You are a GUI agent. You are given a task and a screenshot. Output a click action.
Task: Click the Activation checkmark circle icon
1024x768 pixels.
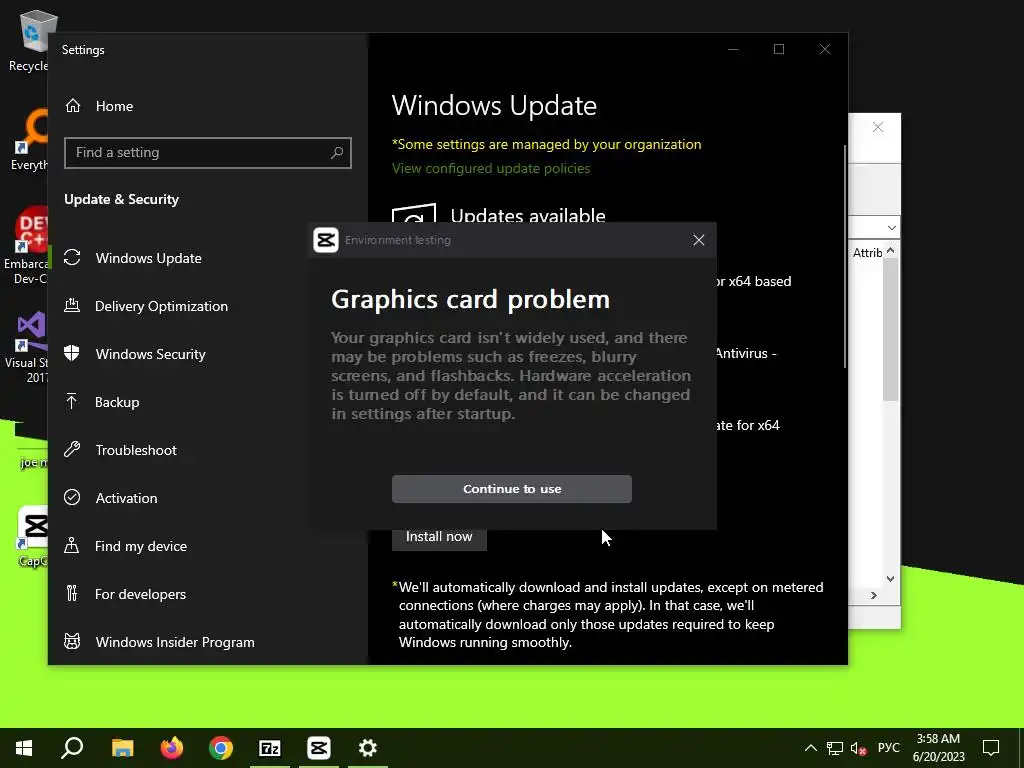72,497
